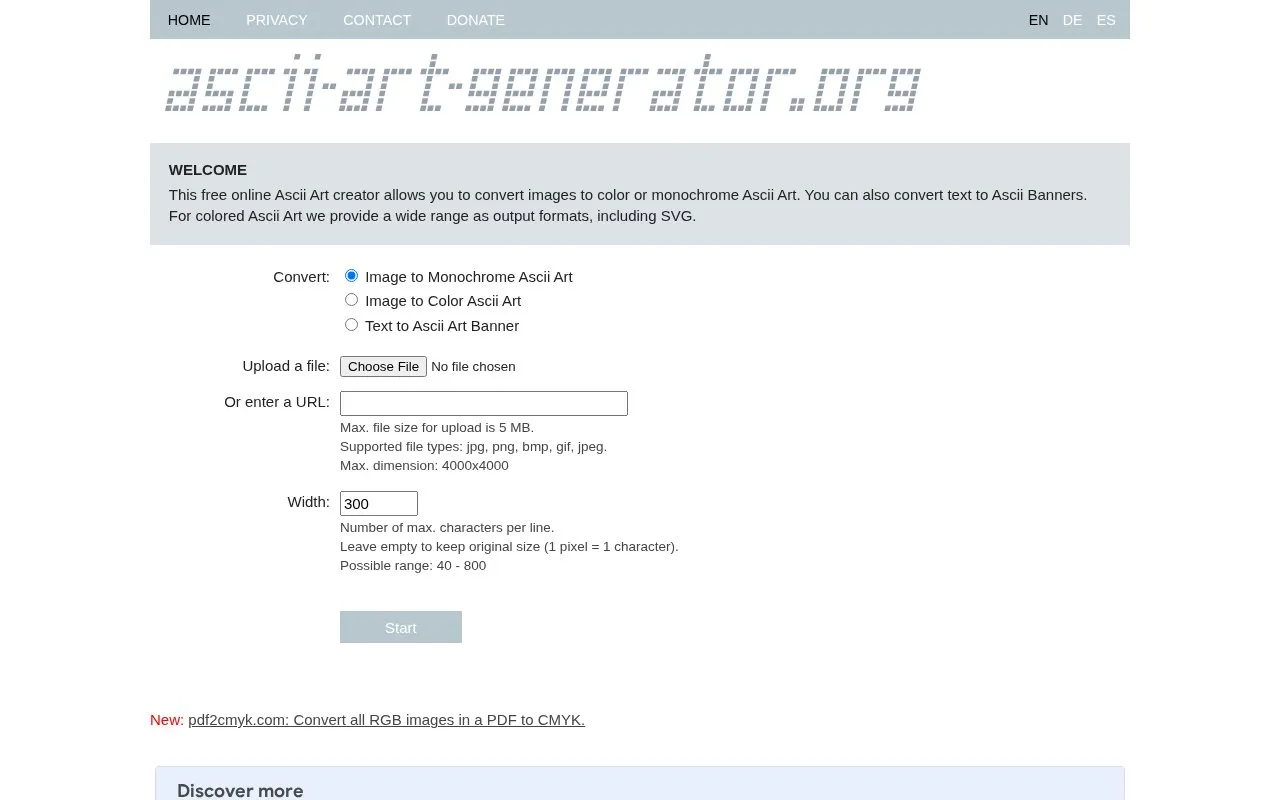Open the DONATE page
The height and width of the screenshot is (800, 1280).
(476, 20)
